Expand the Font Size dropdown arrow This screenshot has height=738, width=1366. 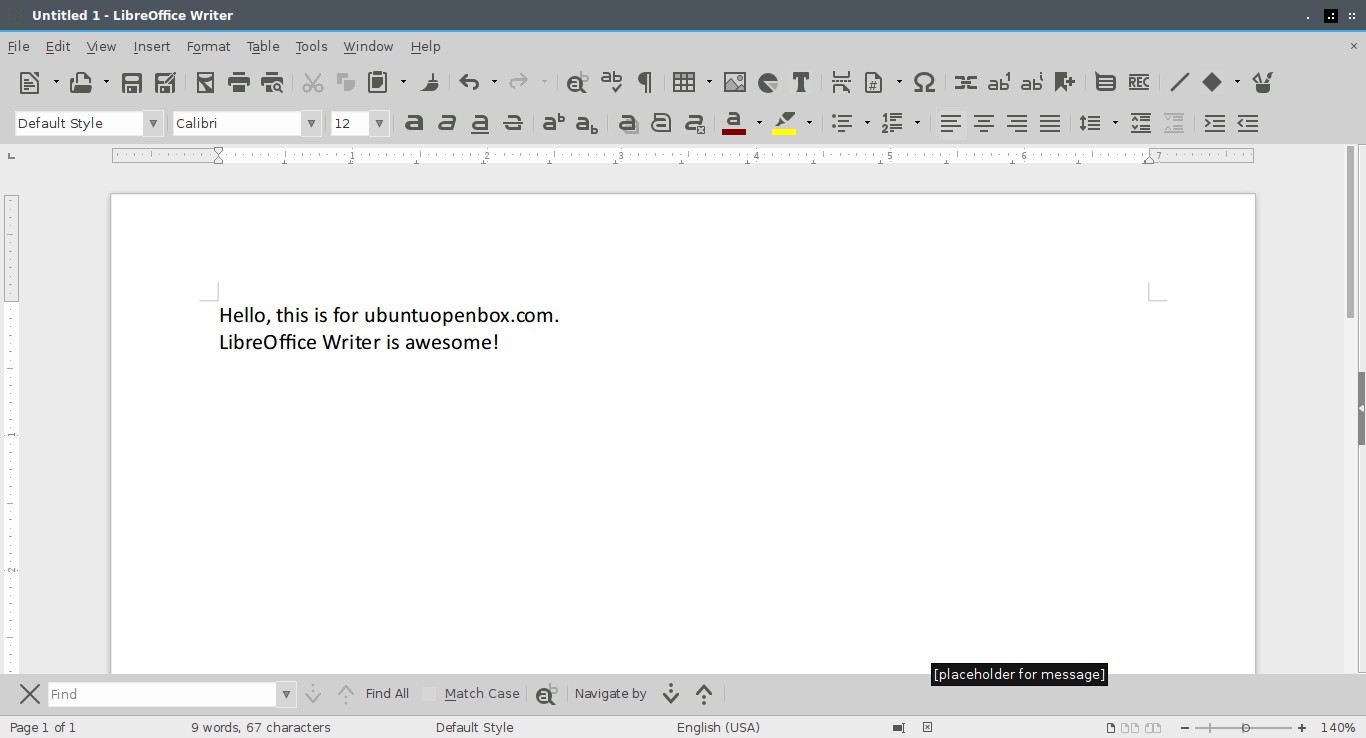(x=379, y=123)
